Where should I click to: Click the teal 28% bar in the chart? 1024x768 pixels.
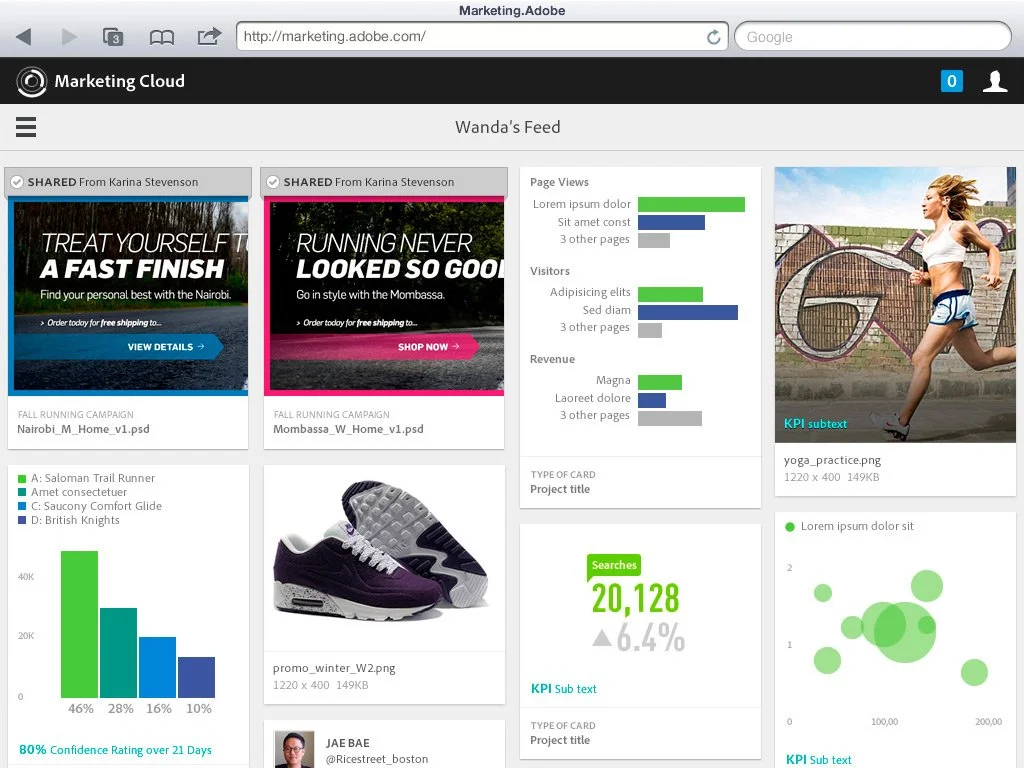pos(118,653)
